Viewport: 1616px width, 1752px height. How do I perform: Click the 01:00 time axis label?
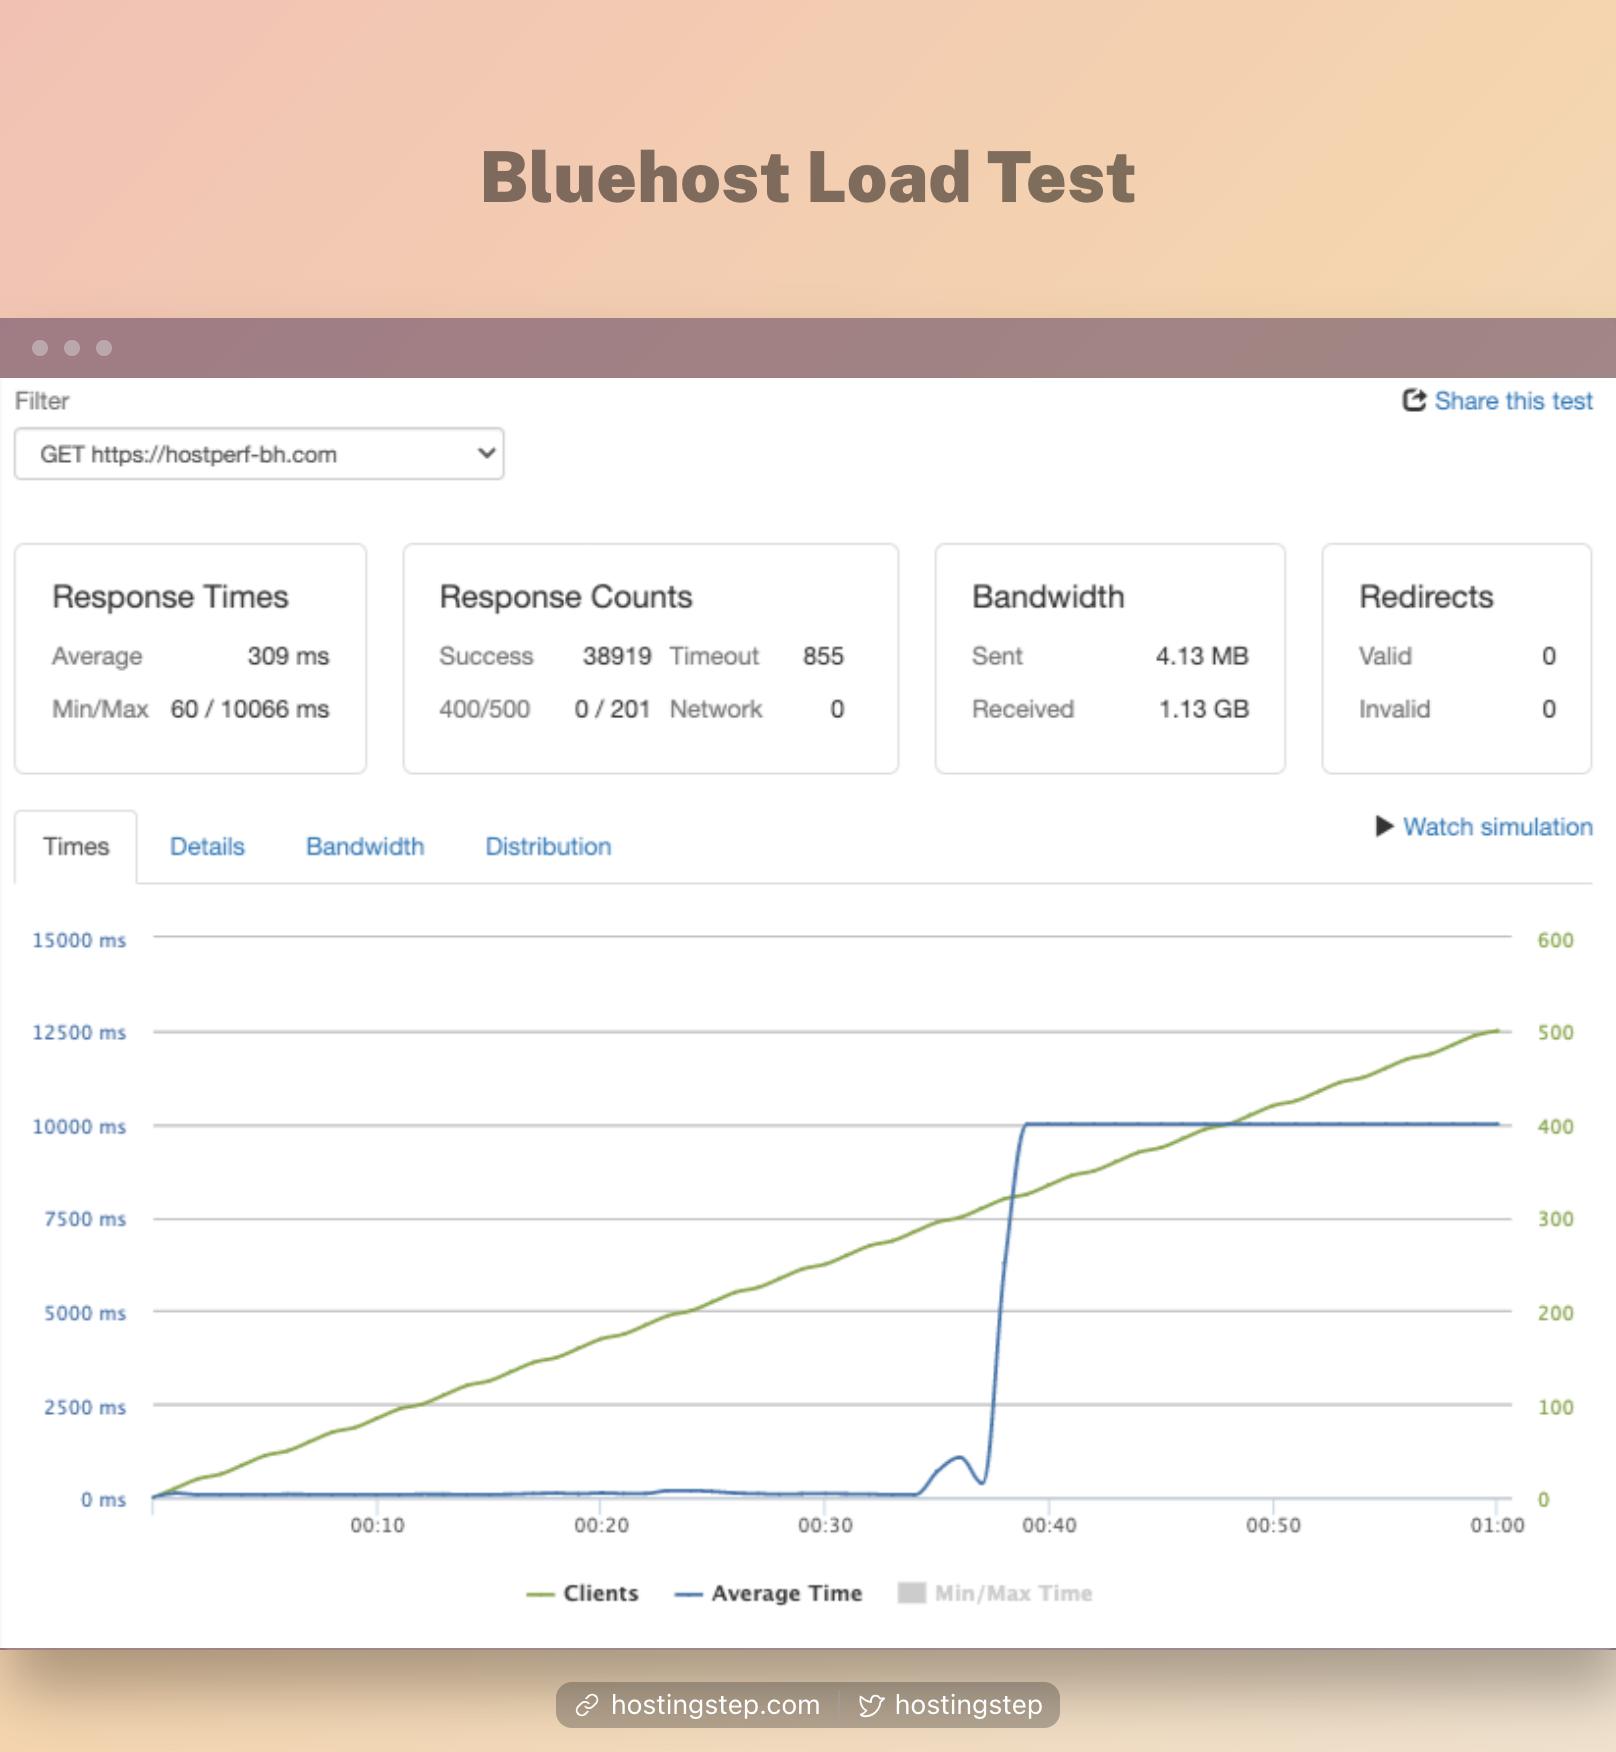(x=1497, y=1525)
